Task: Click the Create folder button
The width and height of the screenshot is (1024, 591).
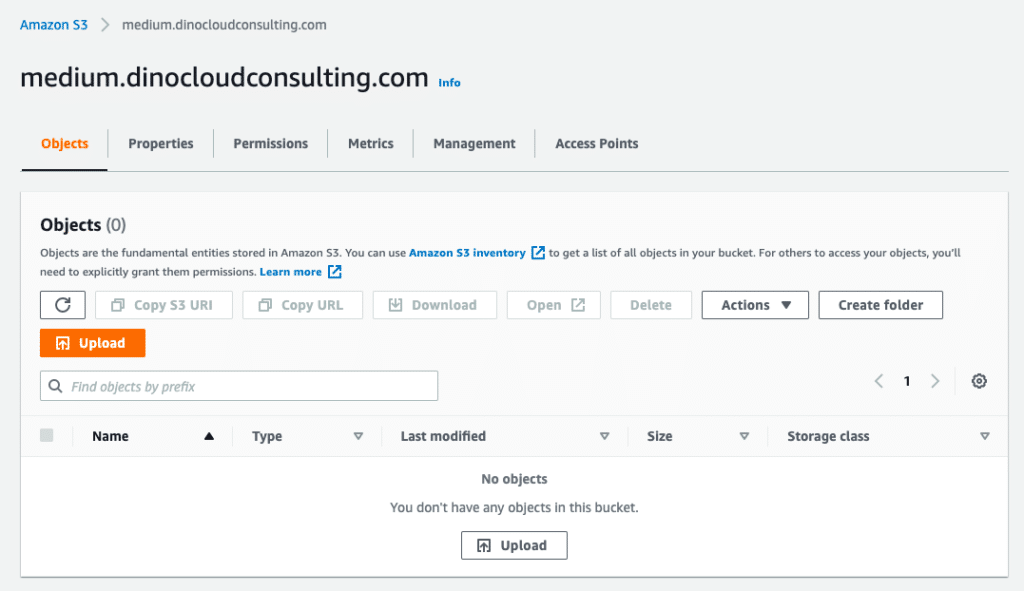Action: (880, 305)
